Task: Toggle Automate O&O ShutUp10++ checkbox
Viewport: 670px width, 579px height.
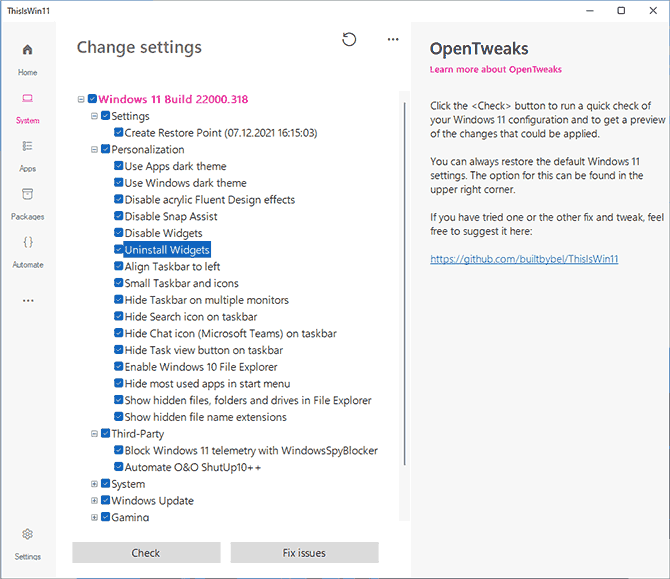Action: 118,467
